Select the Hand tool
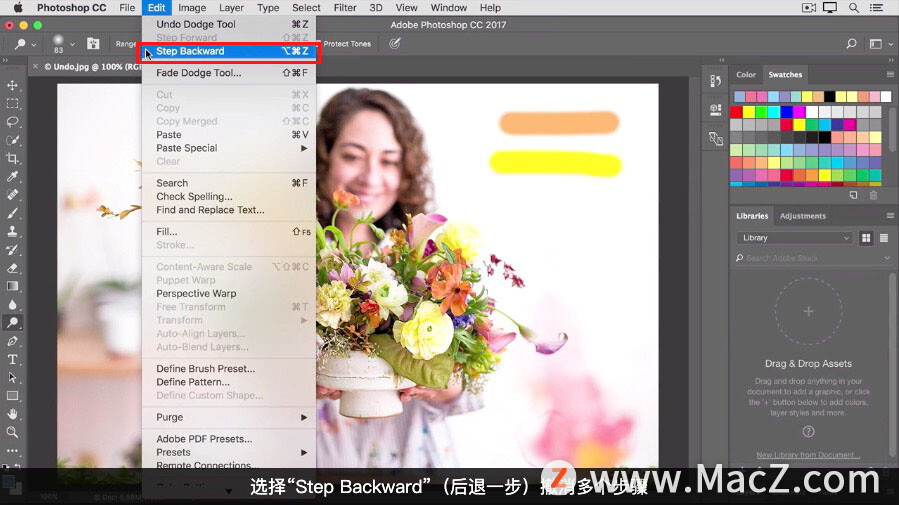899x505 pixels. [12, 414]
